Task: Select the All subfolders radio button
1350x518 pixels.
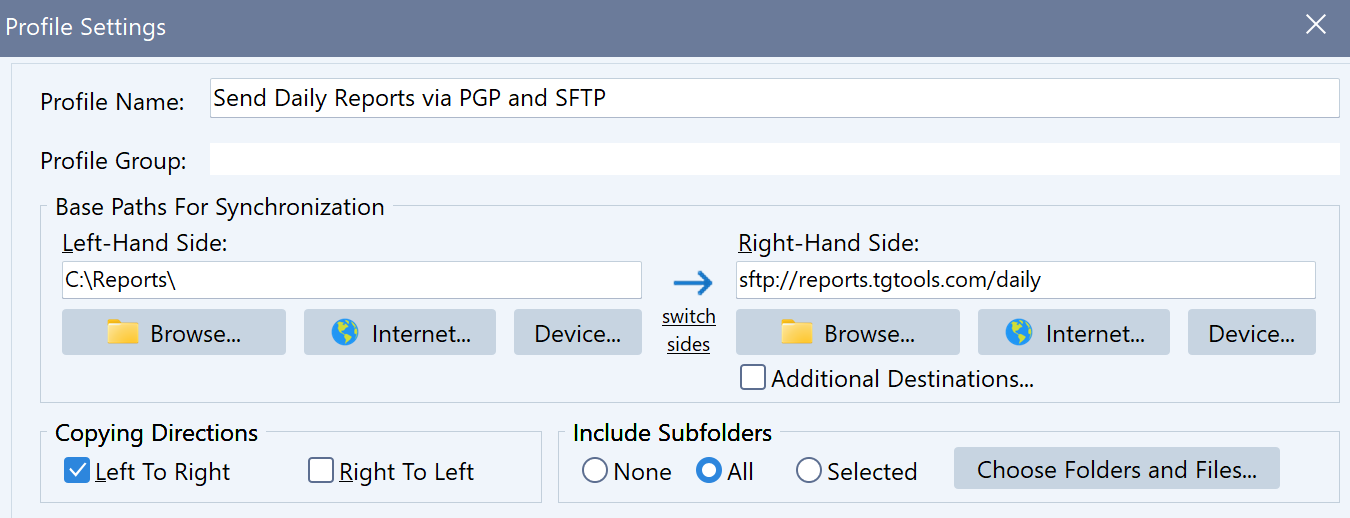Action: [x=709, y=471]
